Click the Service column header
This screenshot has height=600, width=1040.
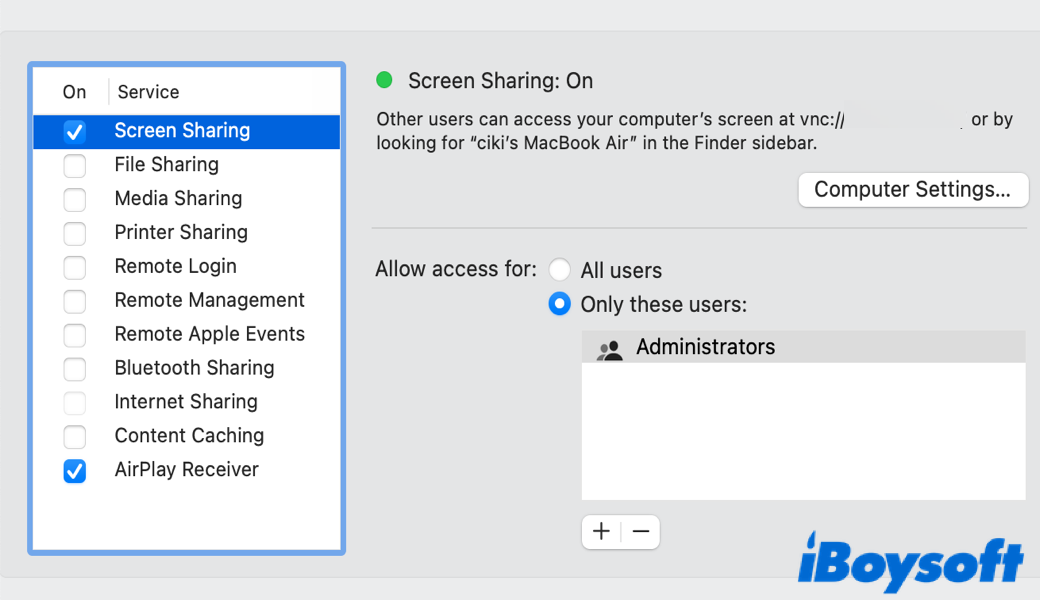pos(148,92)
